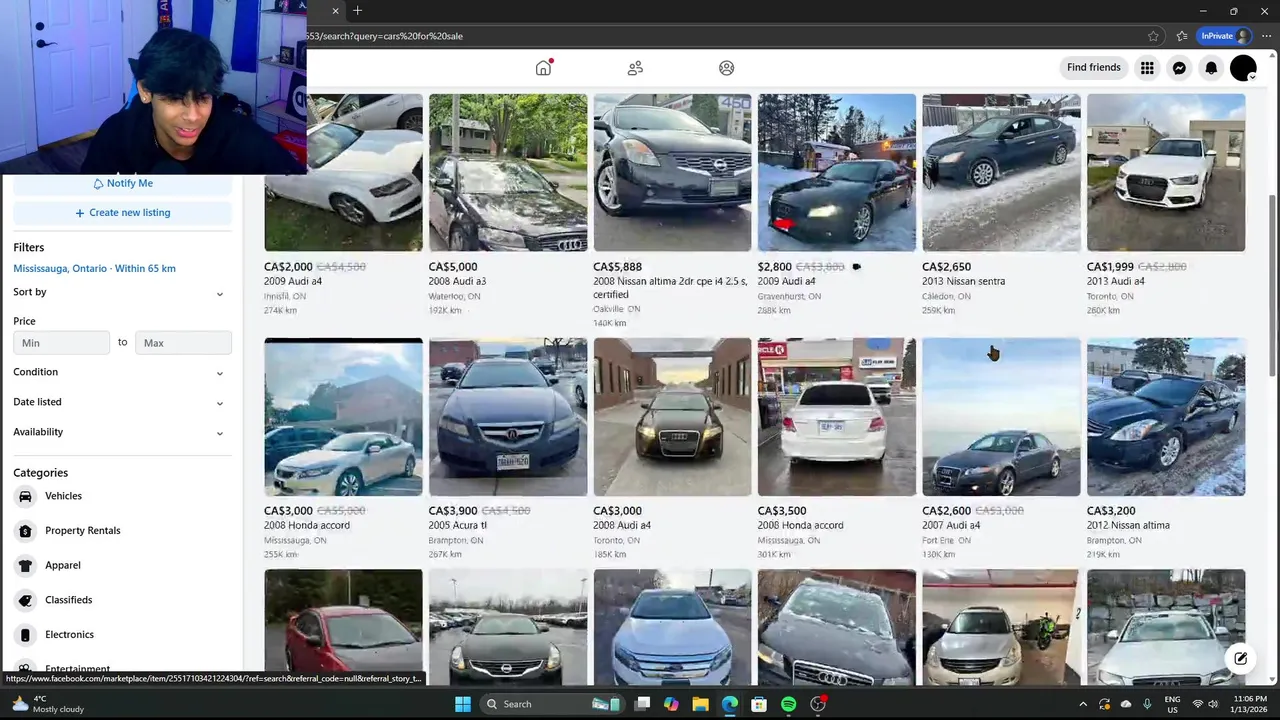1280x720 pixels.
Task: Open the Electronics category
Action: pos(69,635)
